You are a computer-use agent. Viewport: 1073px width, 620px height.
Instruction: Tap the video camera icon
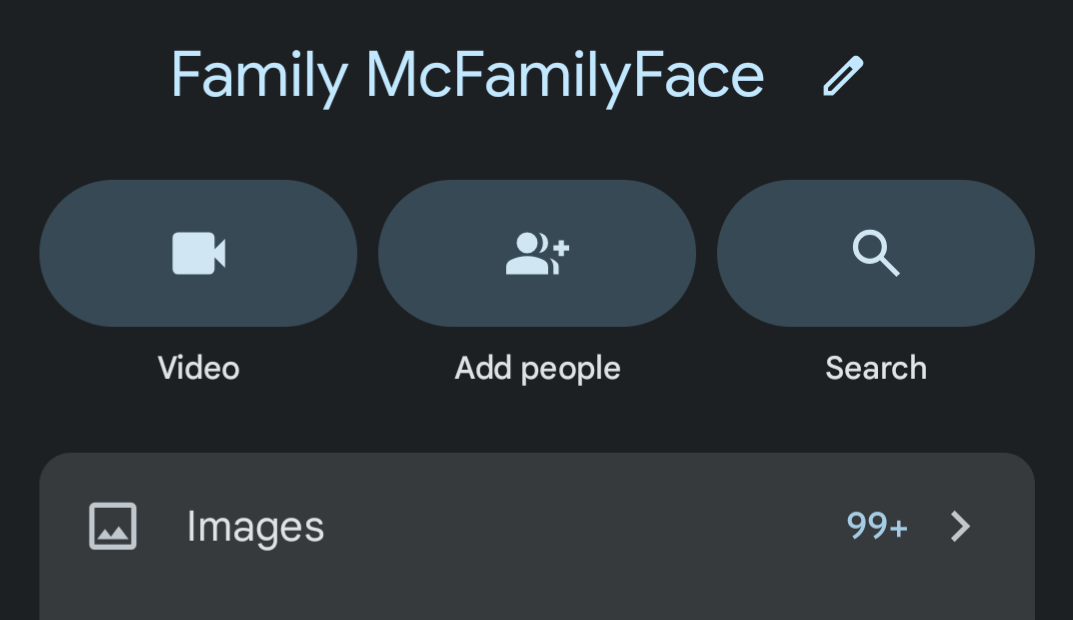coord(198,253)
